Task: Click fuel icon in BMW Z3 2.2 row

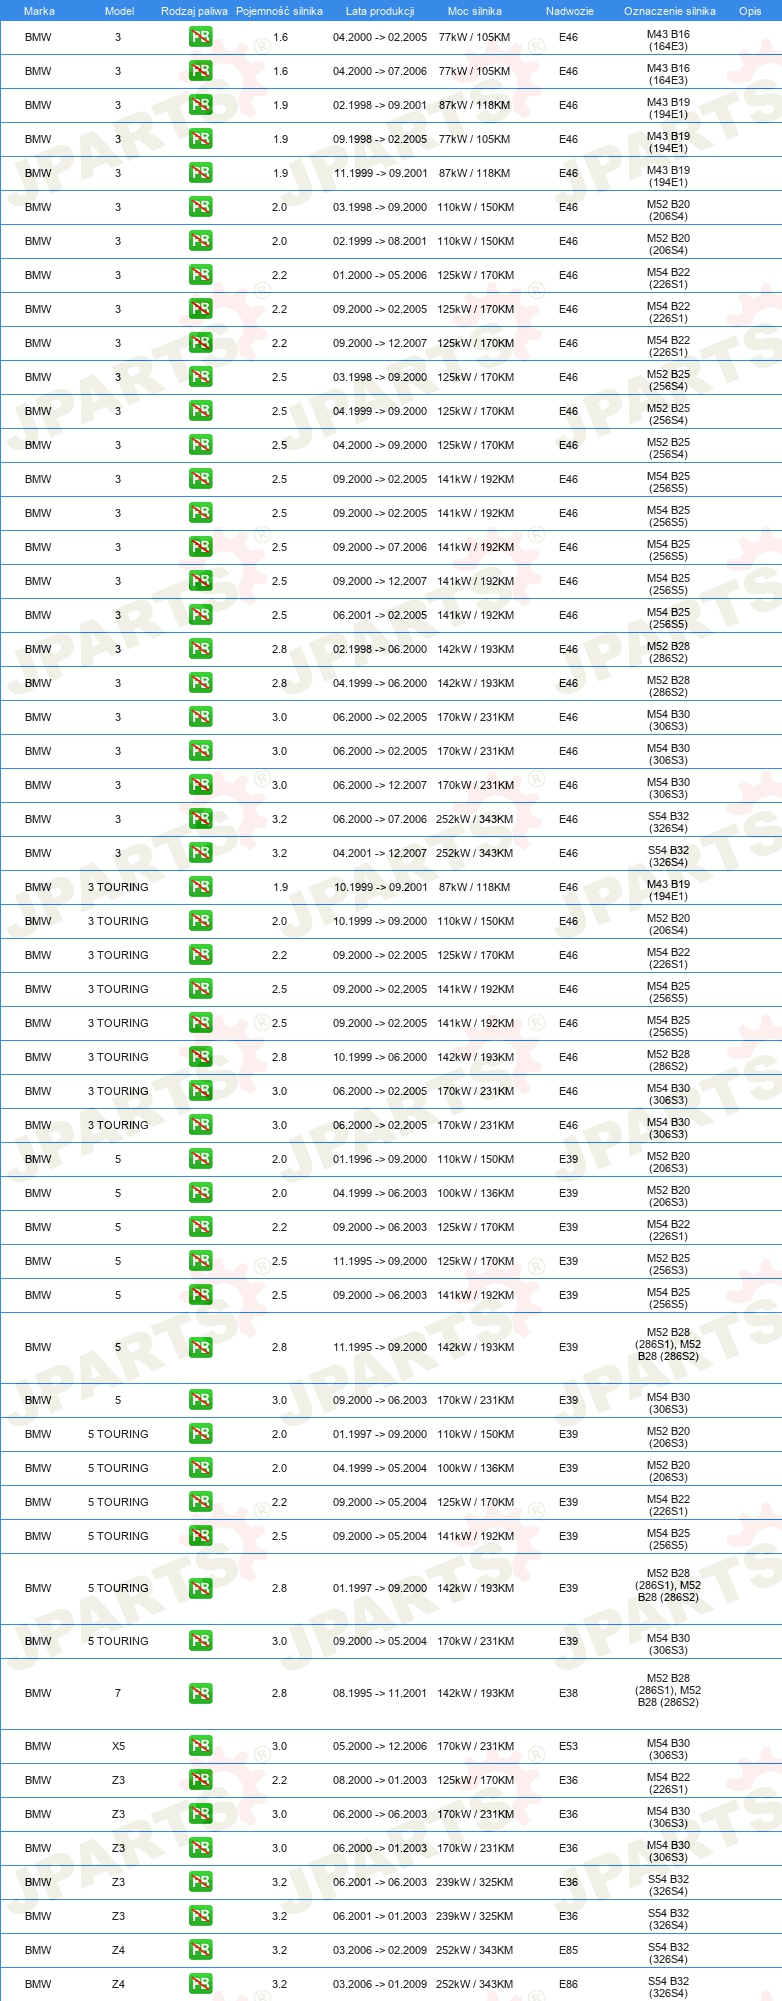Action: [x=200, y=1780]
